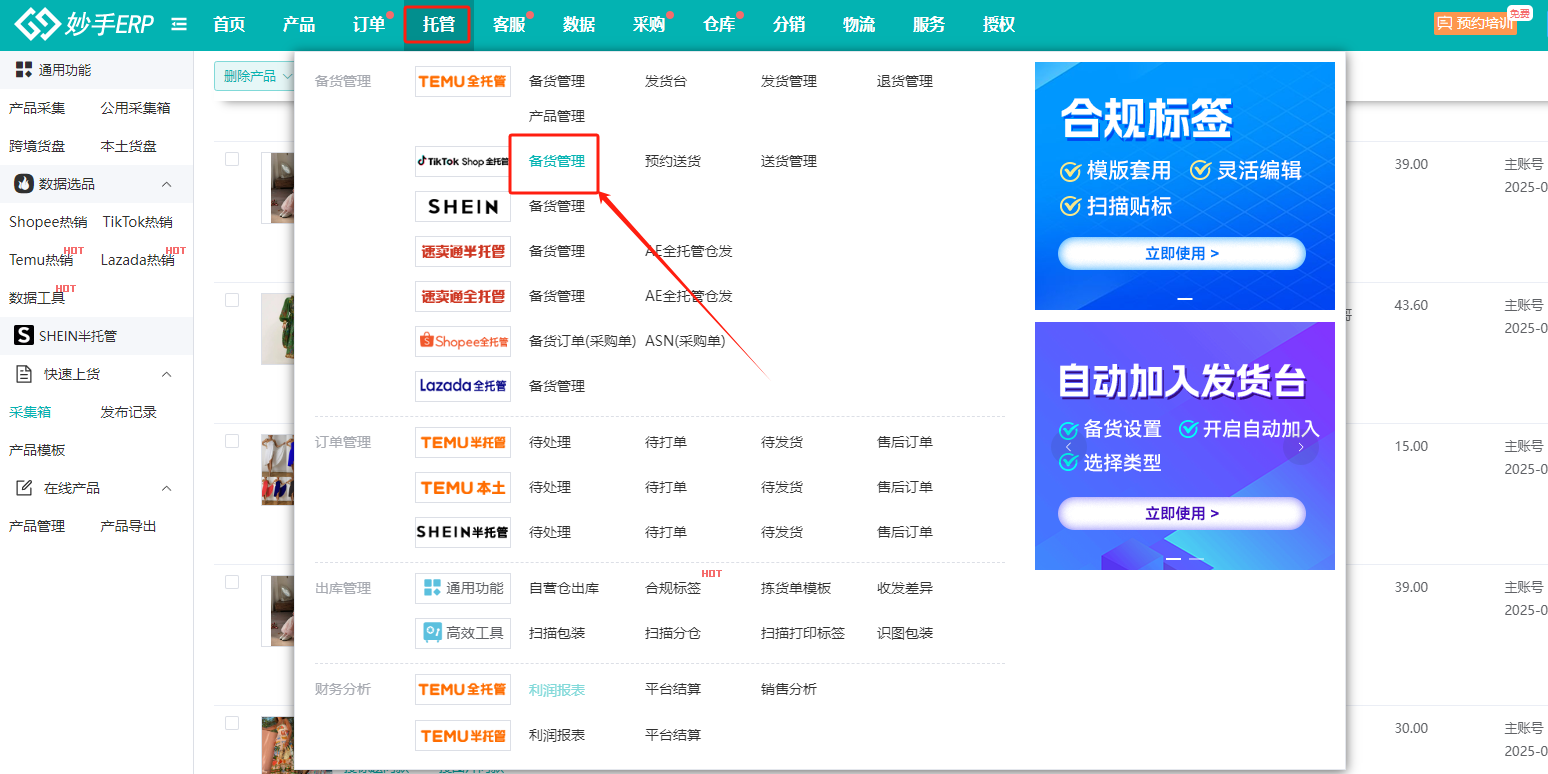Open the 物流 top menu
Screen dimensions: 1548x774
(859, 24)
